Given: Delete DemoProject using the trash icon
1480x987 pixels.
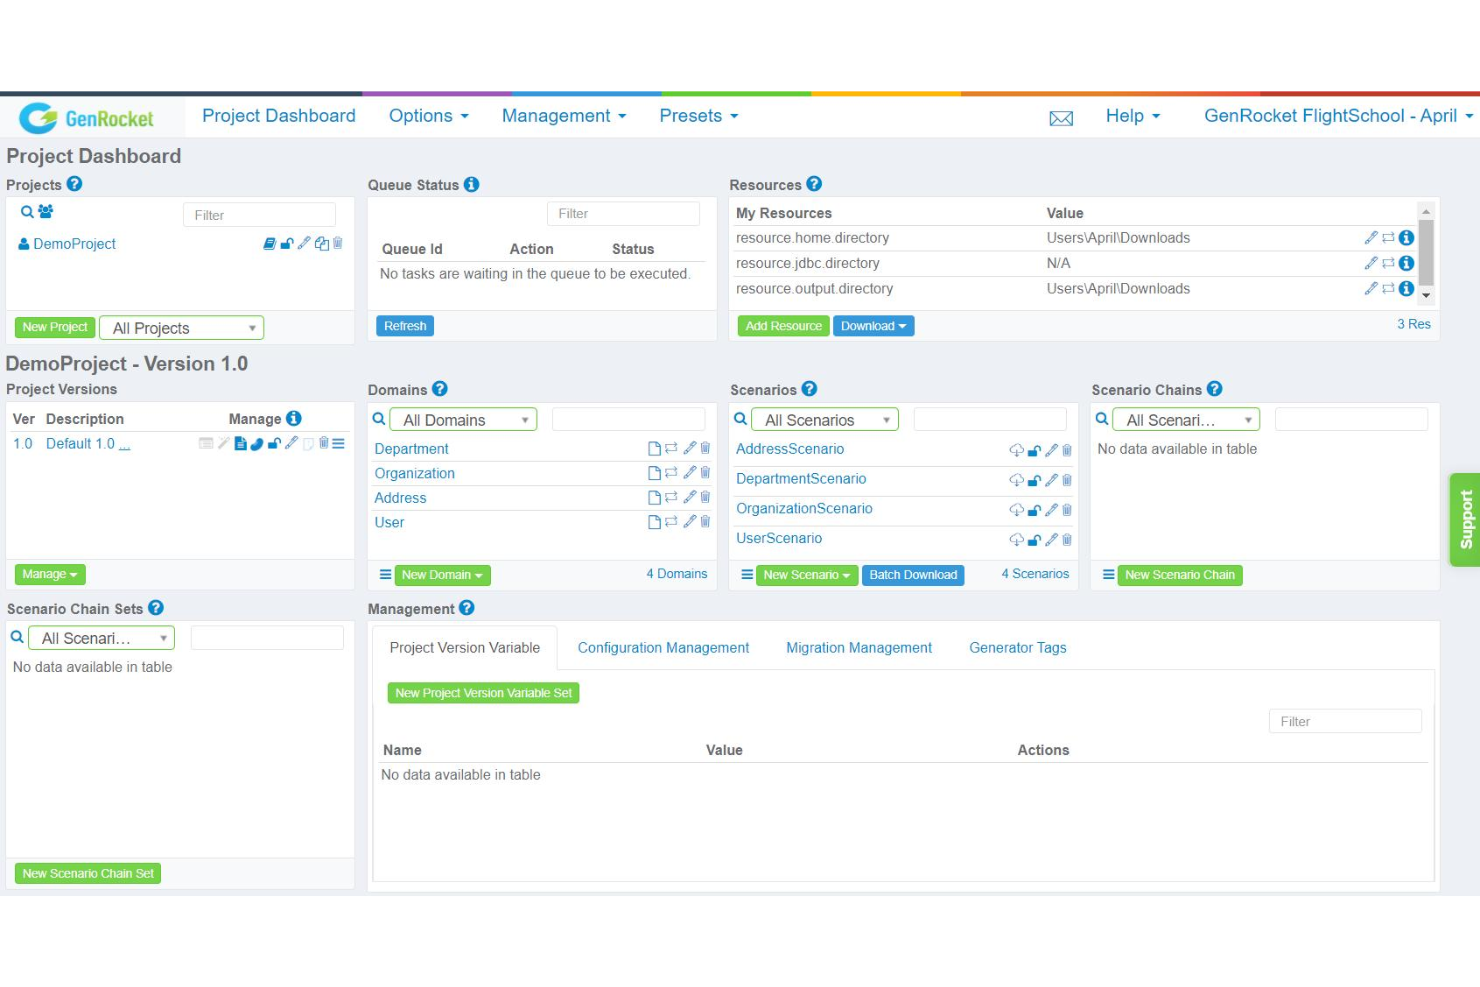Looking at the screenshot, I should 338,243.
